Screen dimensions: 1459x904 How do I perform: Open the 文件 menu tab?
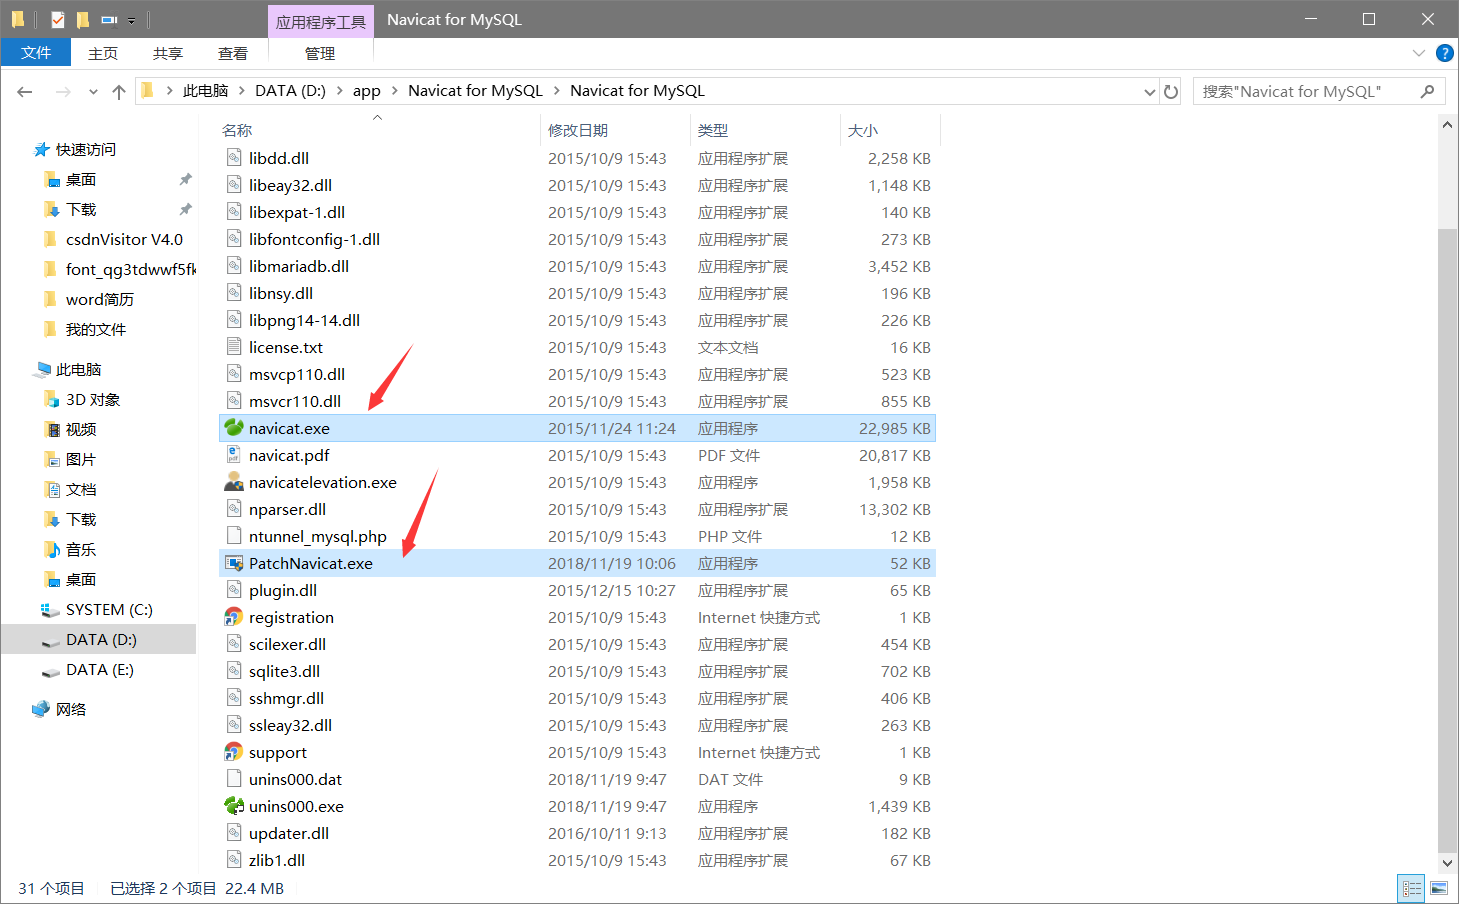tap(36, 52)
